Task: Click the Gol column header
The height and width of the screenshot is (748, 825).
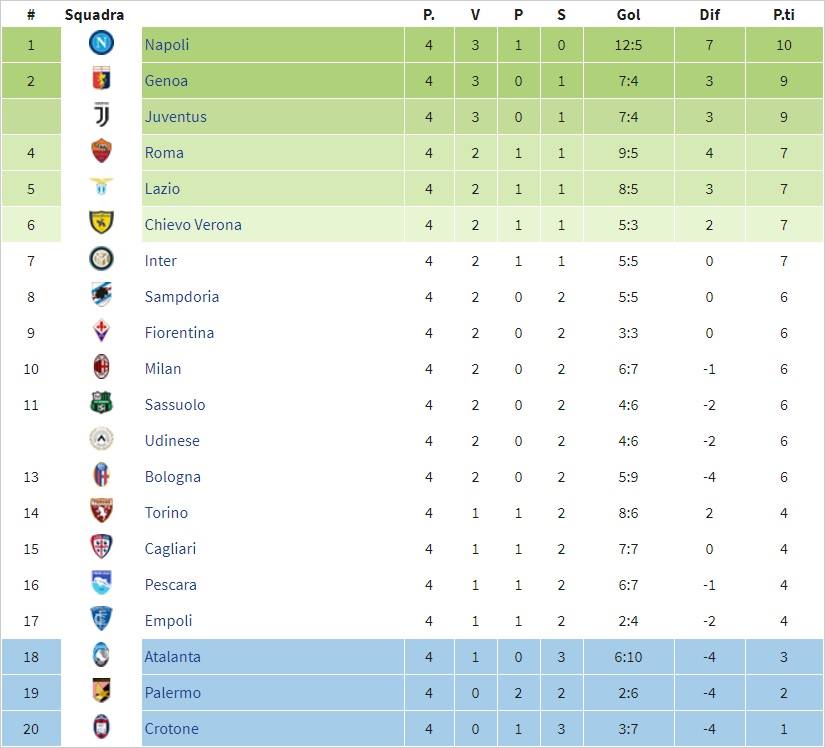Action: 628,15
